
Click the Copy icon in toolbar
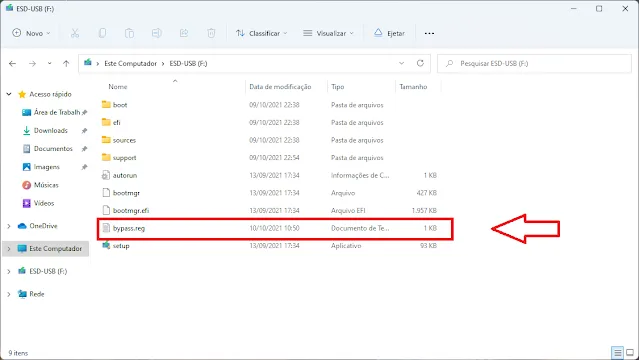point(102,33)
